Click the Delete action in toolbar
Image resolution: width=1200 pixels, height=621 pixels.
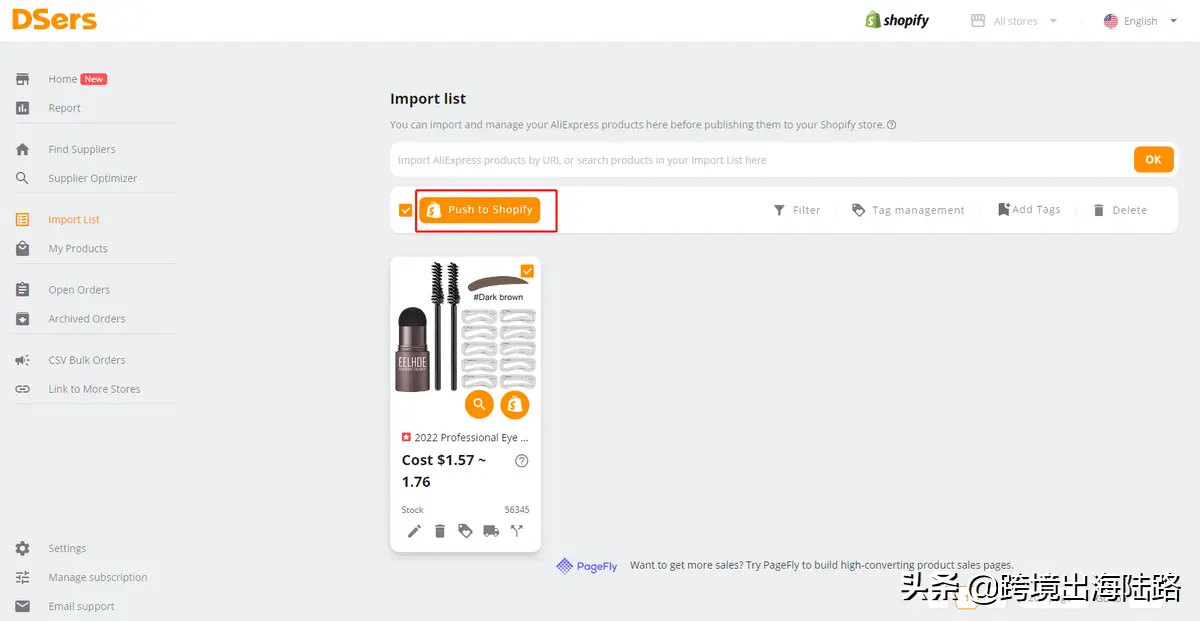[1119, 210]
